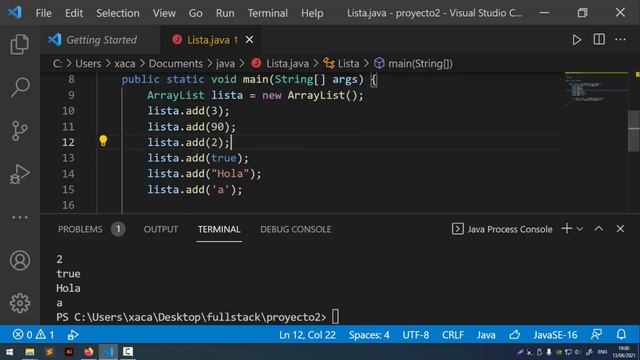Open the Go menu
Viewport: 640px width, 360px height.
tap(196, 13)
